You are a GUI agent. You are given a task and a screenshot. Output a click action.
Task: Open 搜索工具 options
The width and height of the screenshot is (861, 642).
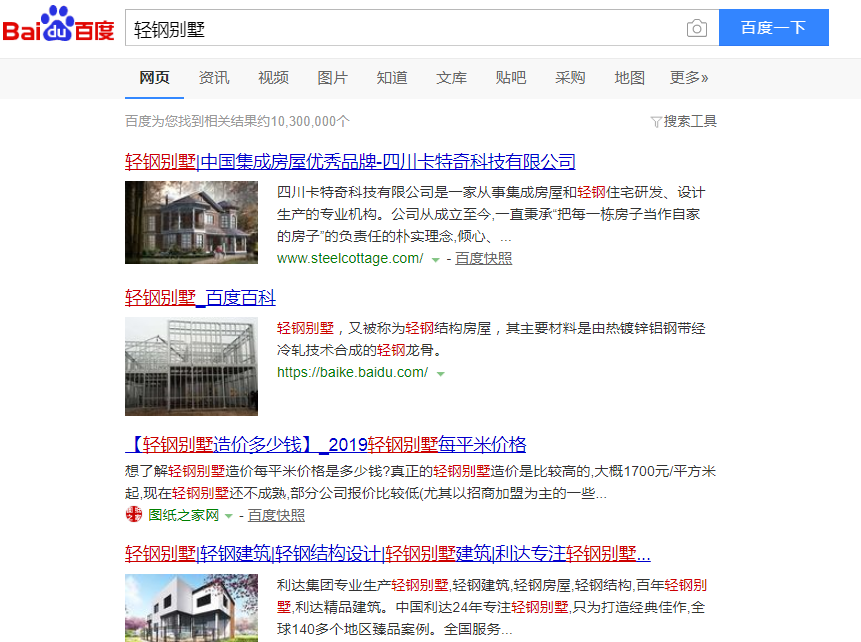(x=690, y=121)
